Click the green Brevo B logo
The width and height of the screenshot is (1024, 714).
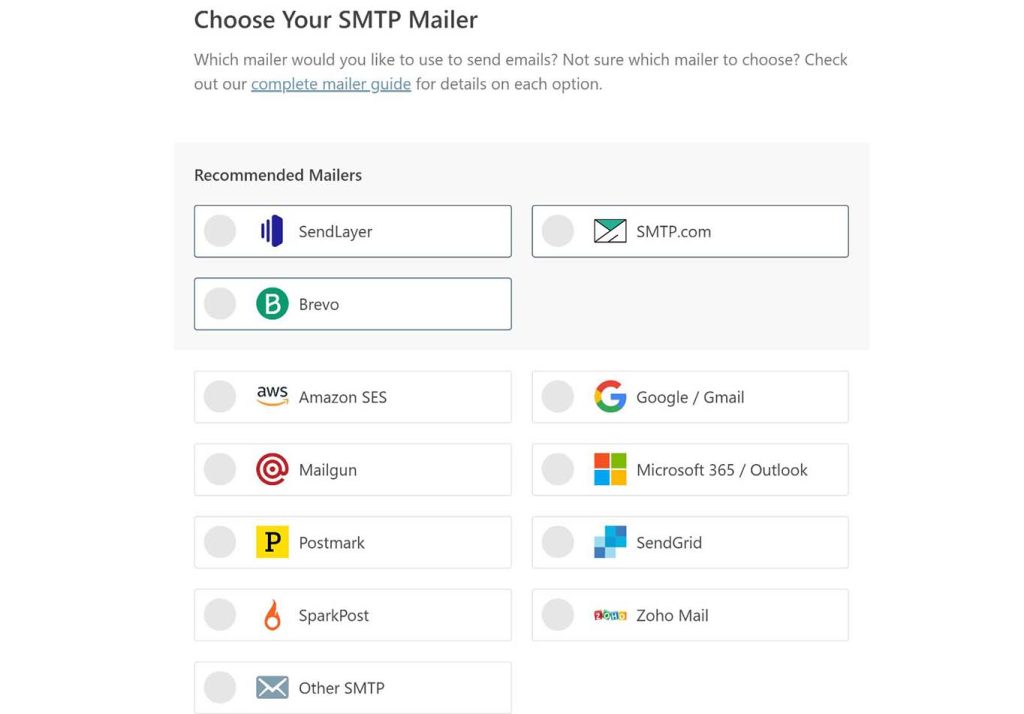272,304
